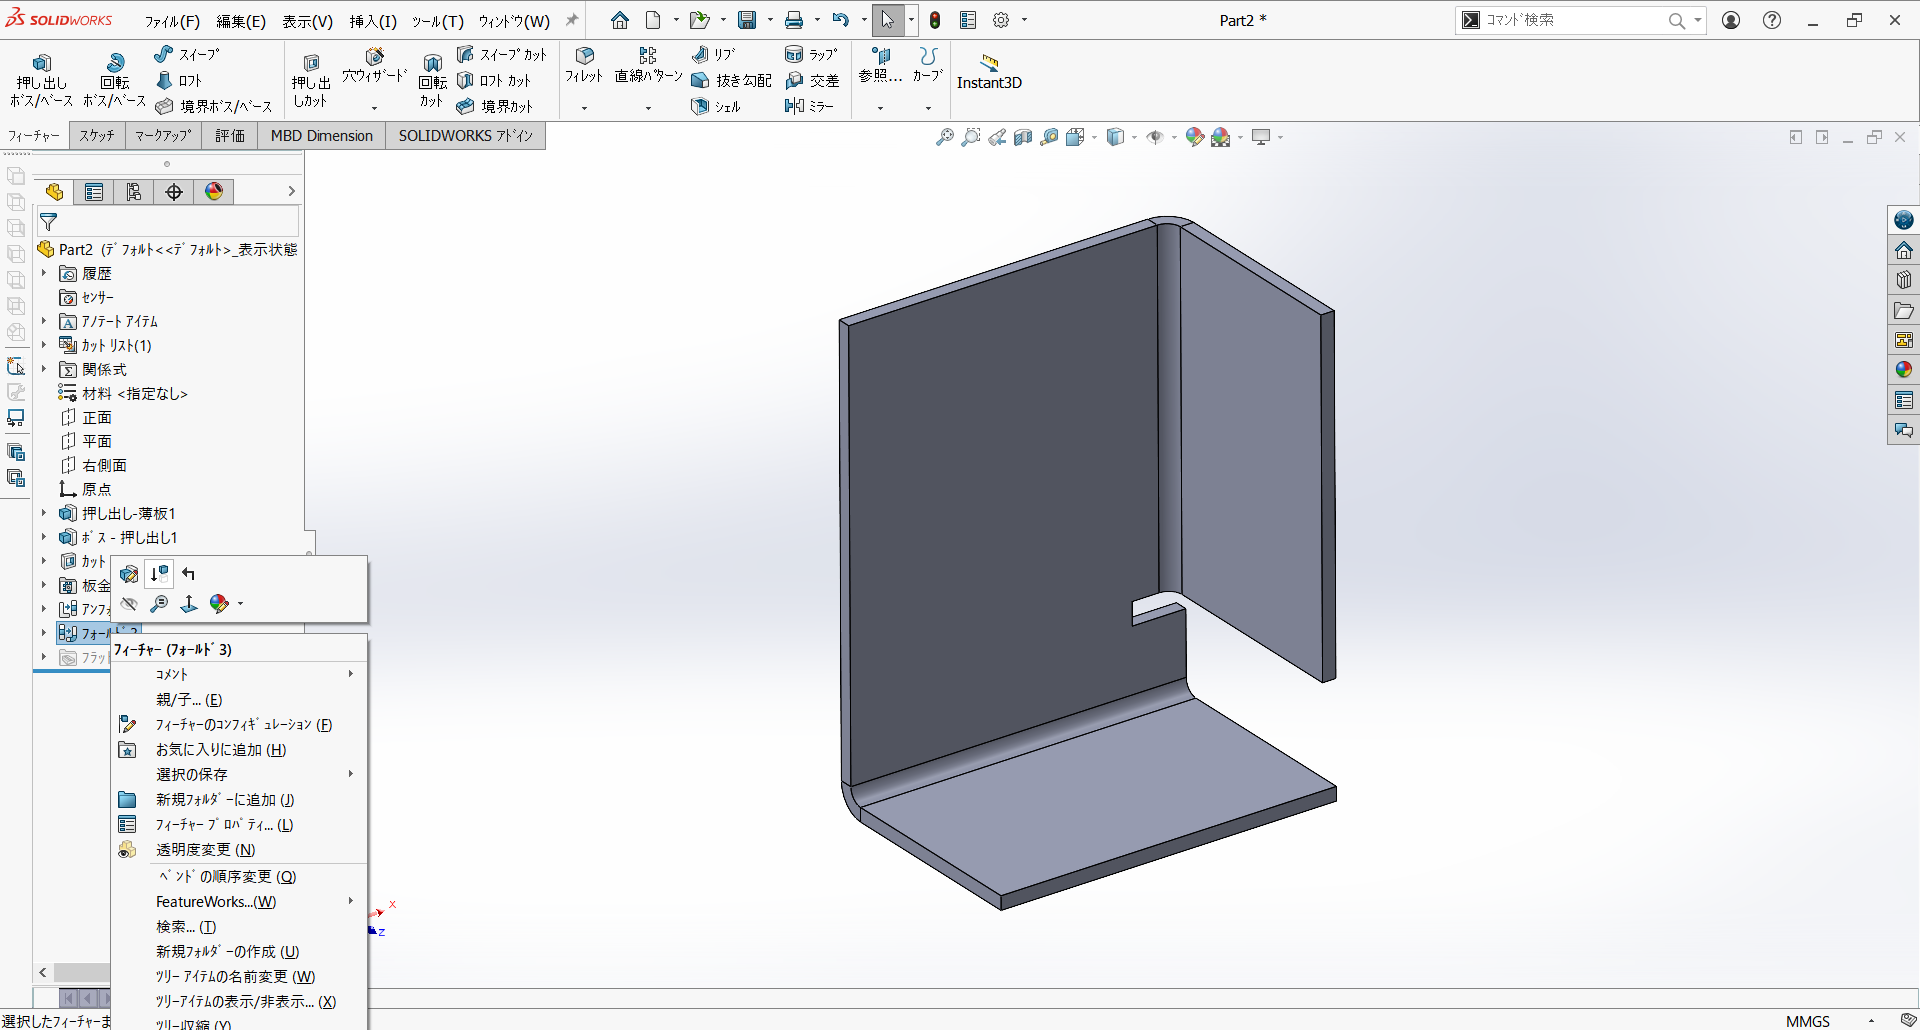
Task: Click Zoom to Fit in the view toolbar
Action: tap(944, 137)
